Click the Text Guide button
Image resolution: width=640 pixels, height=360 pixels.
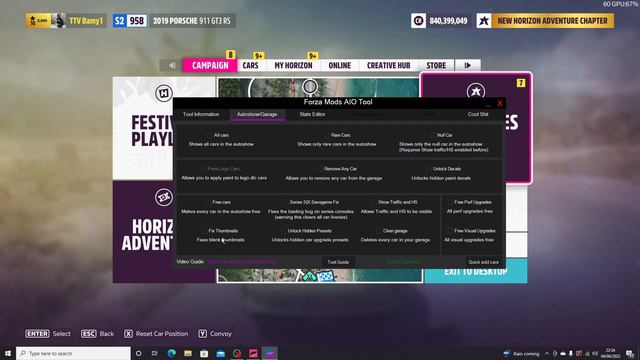point(338,262)
